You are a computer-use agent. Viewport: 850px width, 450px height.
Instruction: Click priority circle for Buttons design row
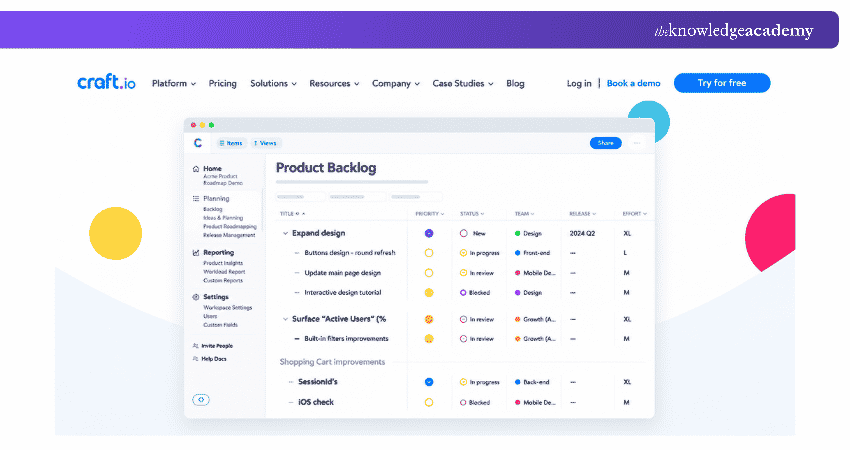(x=429, y=253)
